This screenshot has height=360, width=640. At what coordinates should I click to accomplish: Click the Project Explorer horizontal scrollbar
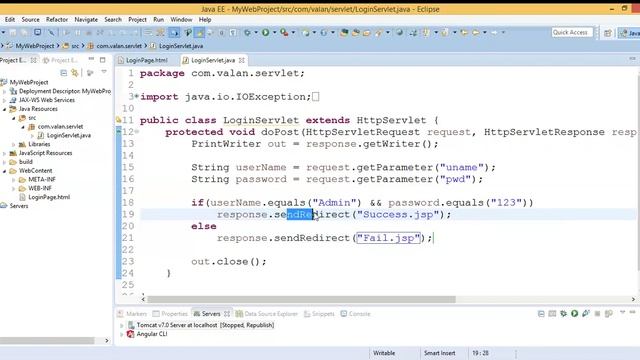[x=47, y=340]
